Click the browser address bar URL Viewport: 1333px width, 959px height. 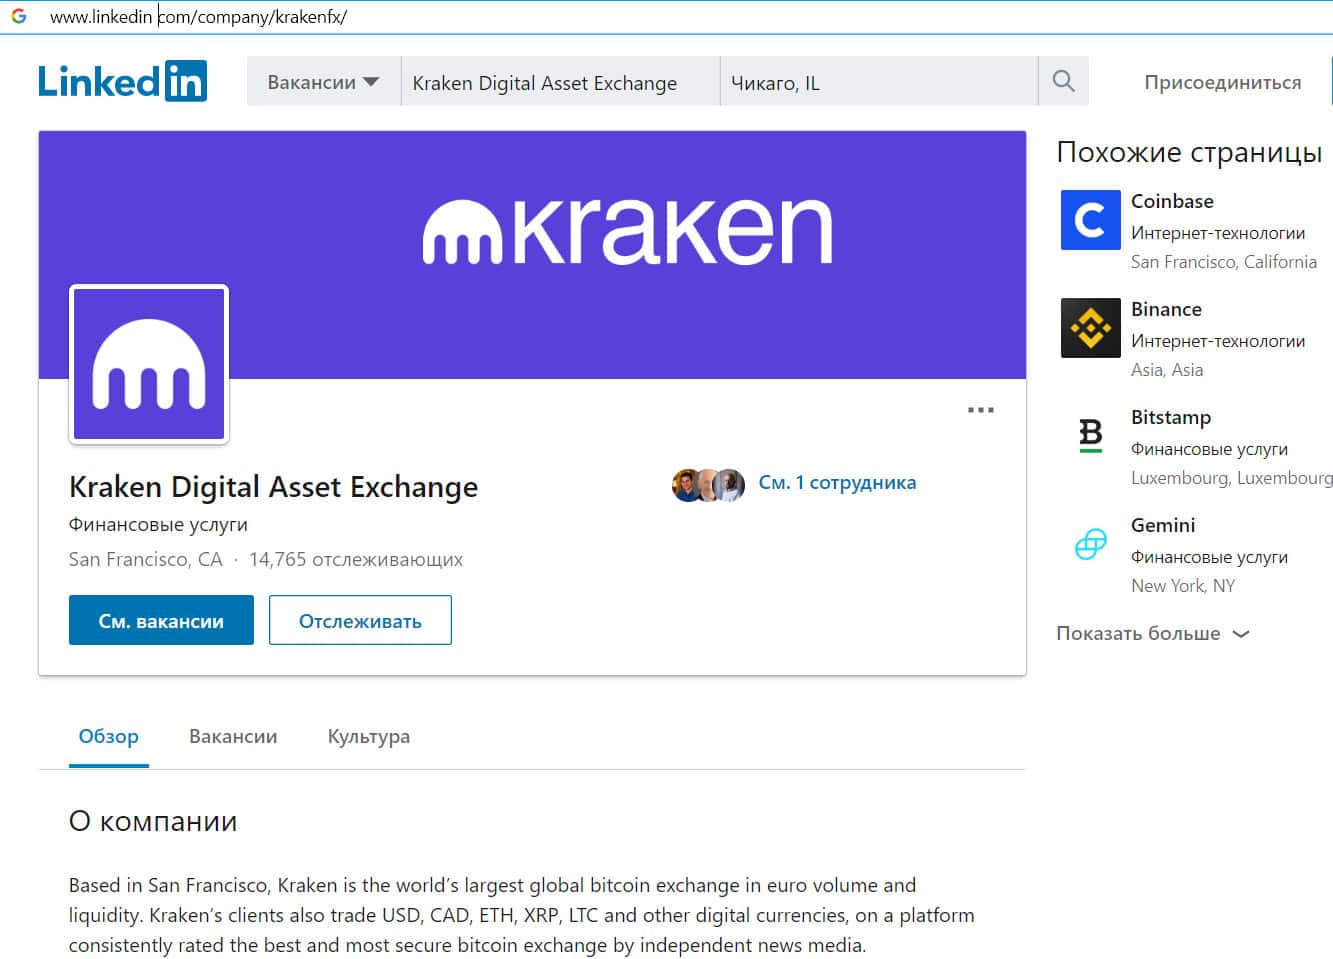click(198, 17)
